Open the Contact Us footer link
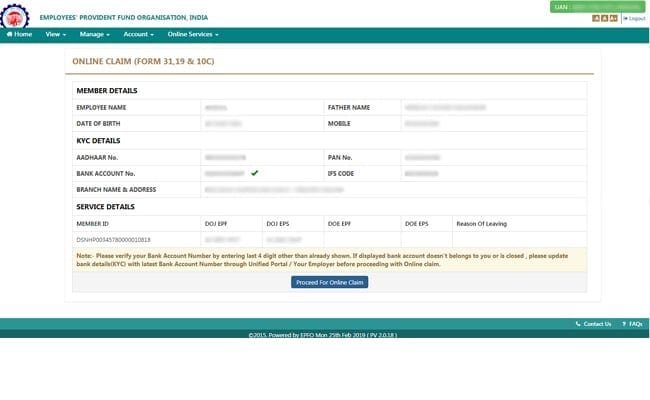The height and width of the screenshot is (400, 650). pyautogui.click(x=597, y=324)
